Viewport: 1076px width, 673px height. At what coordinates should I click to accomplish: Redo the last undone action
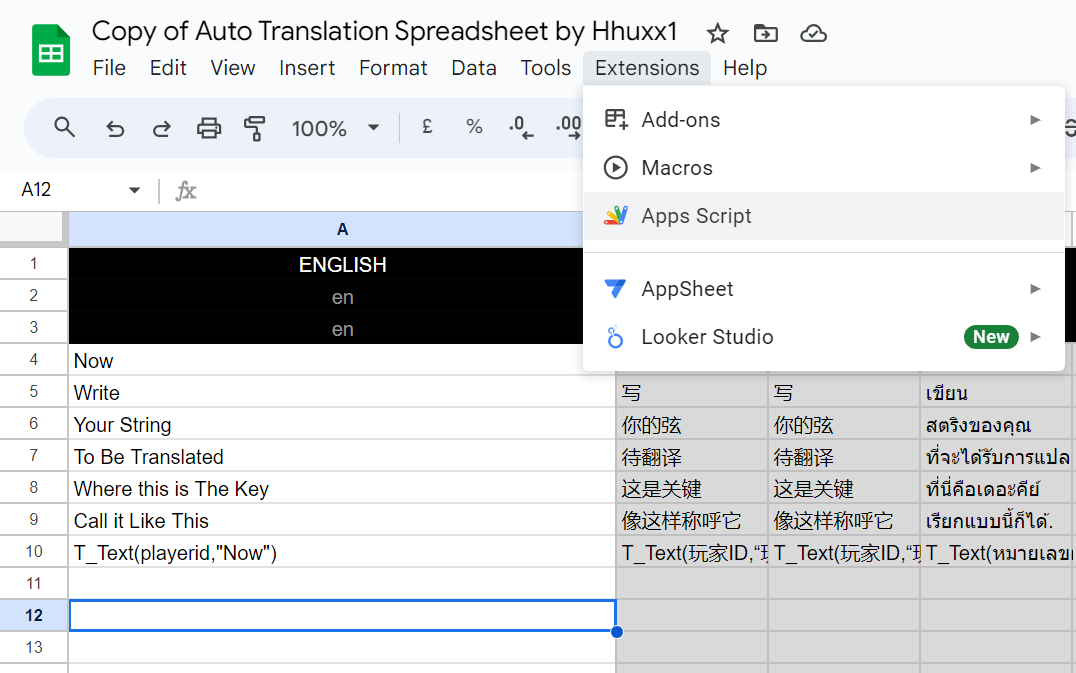pyautogui.click(x=161, y=128)
